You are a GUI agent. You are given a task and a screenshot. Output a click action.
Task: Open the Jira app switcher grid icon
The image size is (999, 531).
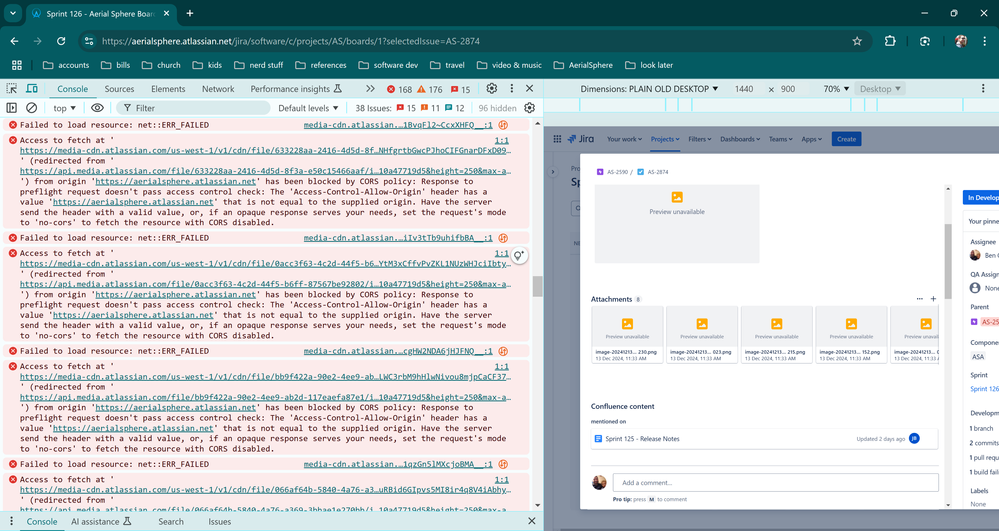click(x=557, y=139)
